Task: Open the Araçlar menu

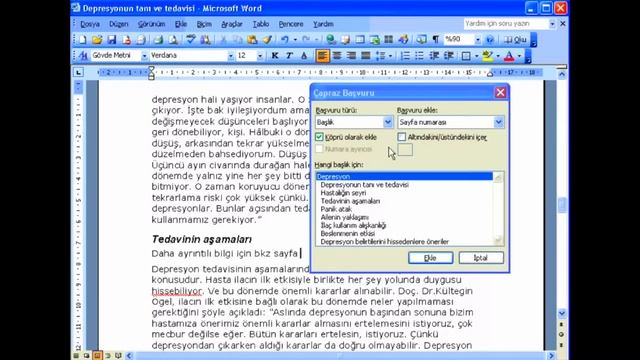Action: pos(232,24)
